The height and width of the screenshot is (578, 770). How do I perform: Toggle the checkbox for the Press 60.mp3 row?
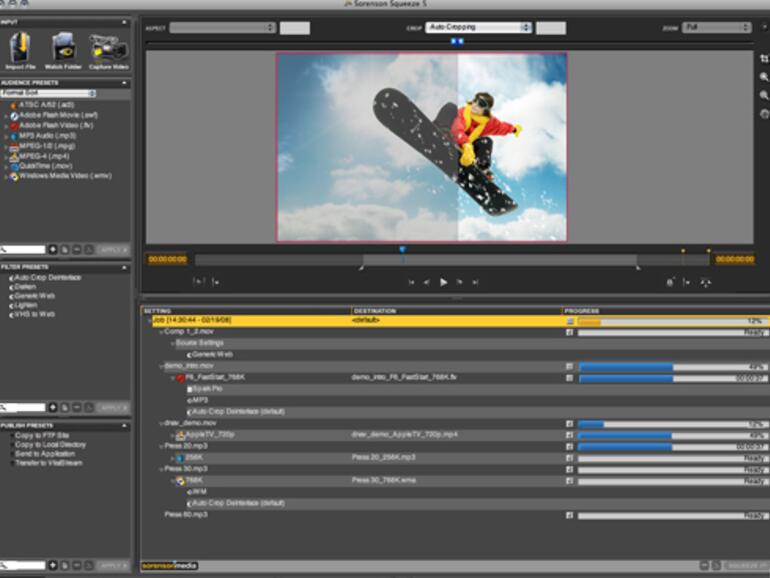[x=570, y=516]
